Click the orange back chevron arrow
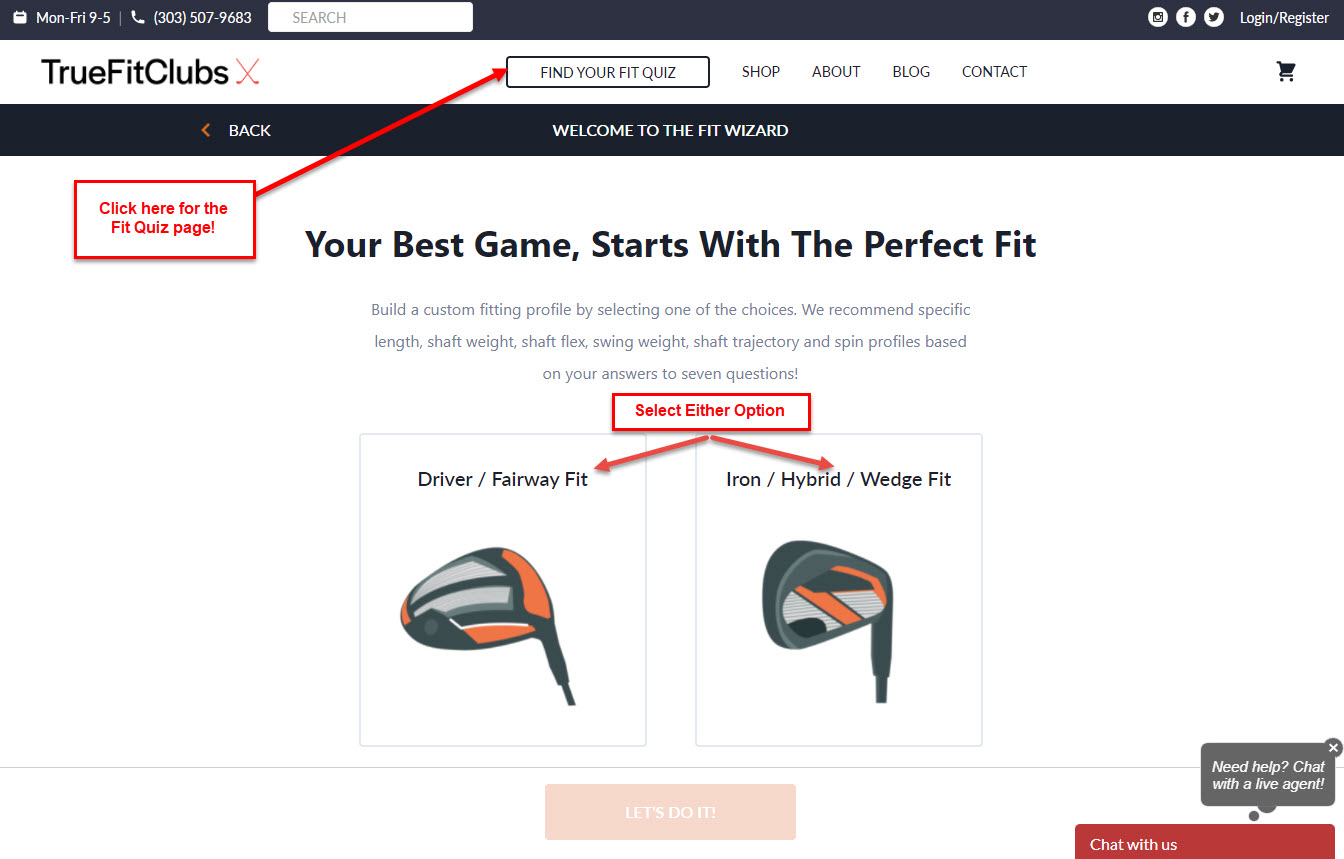The width and height of the screenshot is (1344, 859). (x=206, y=130)
